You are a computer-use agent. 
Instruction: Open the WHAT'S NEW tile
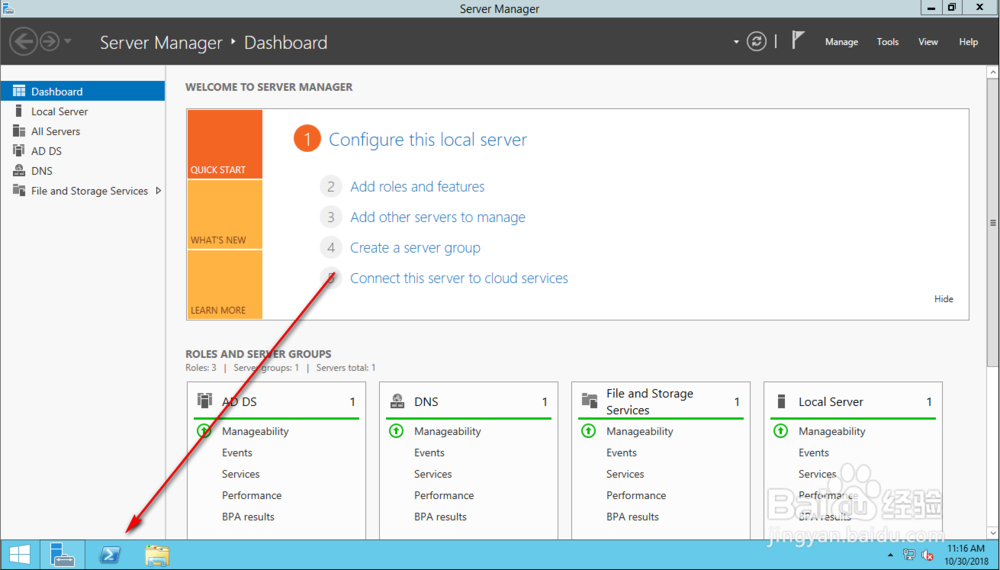[224, 214]
